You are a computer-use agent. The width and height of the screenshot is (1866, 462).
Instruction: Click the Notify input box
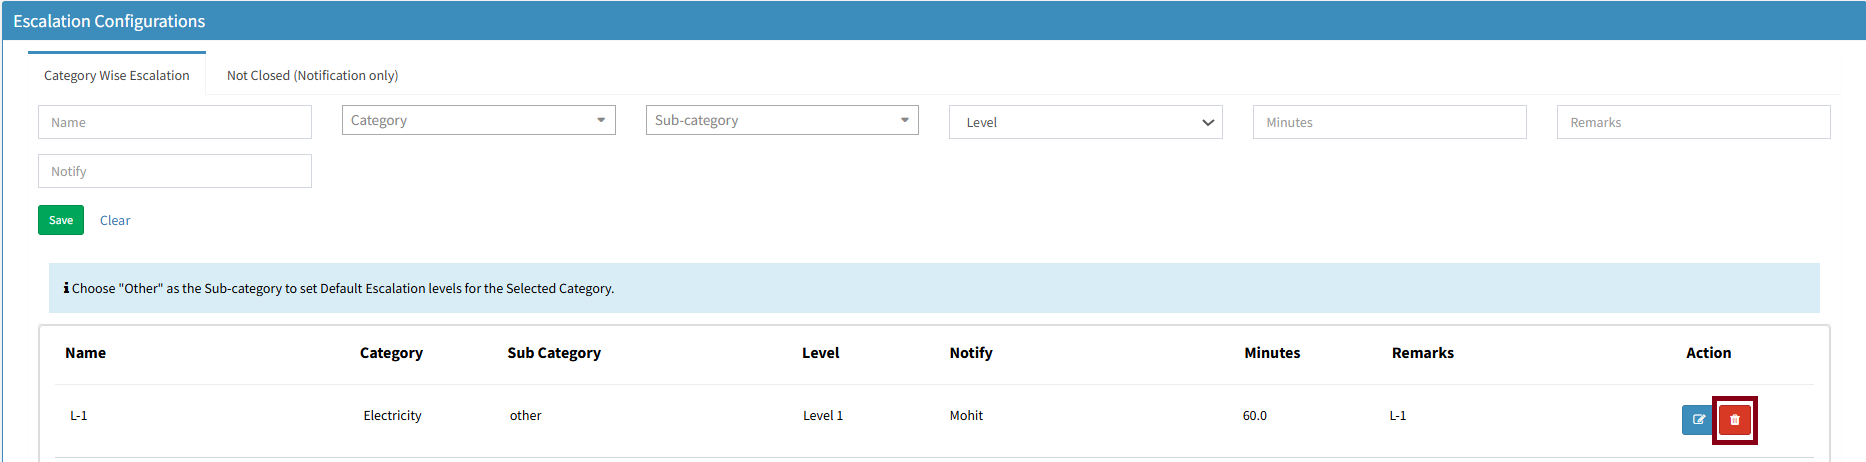175,171
